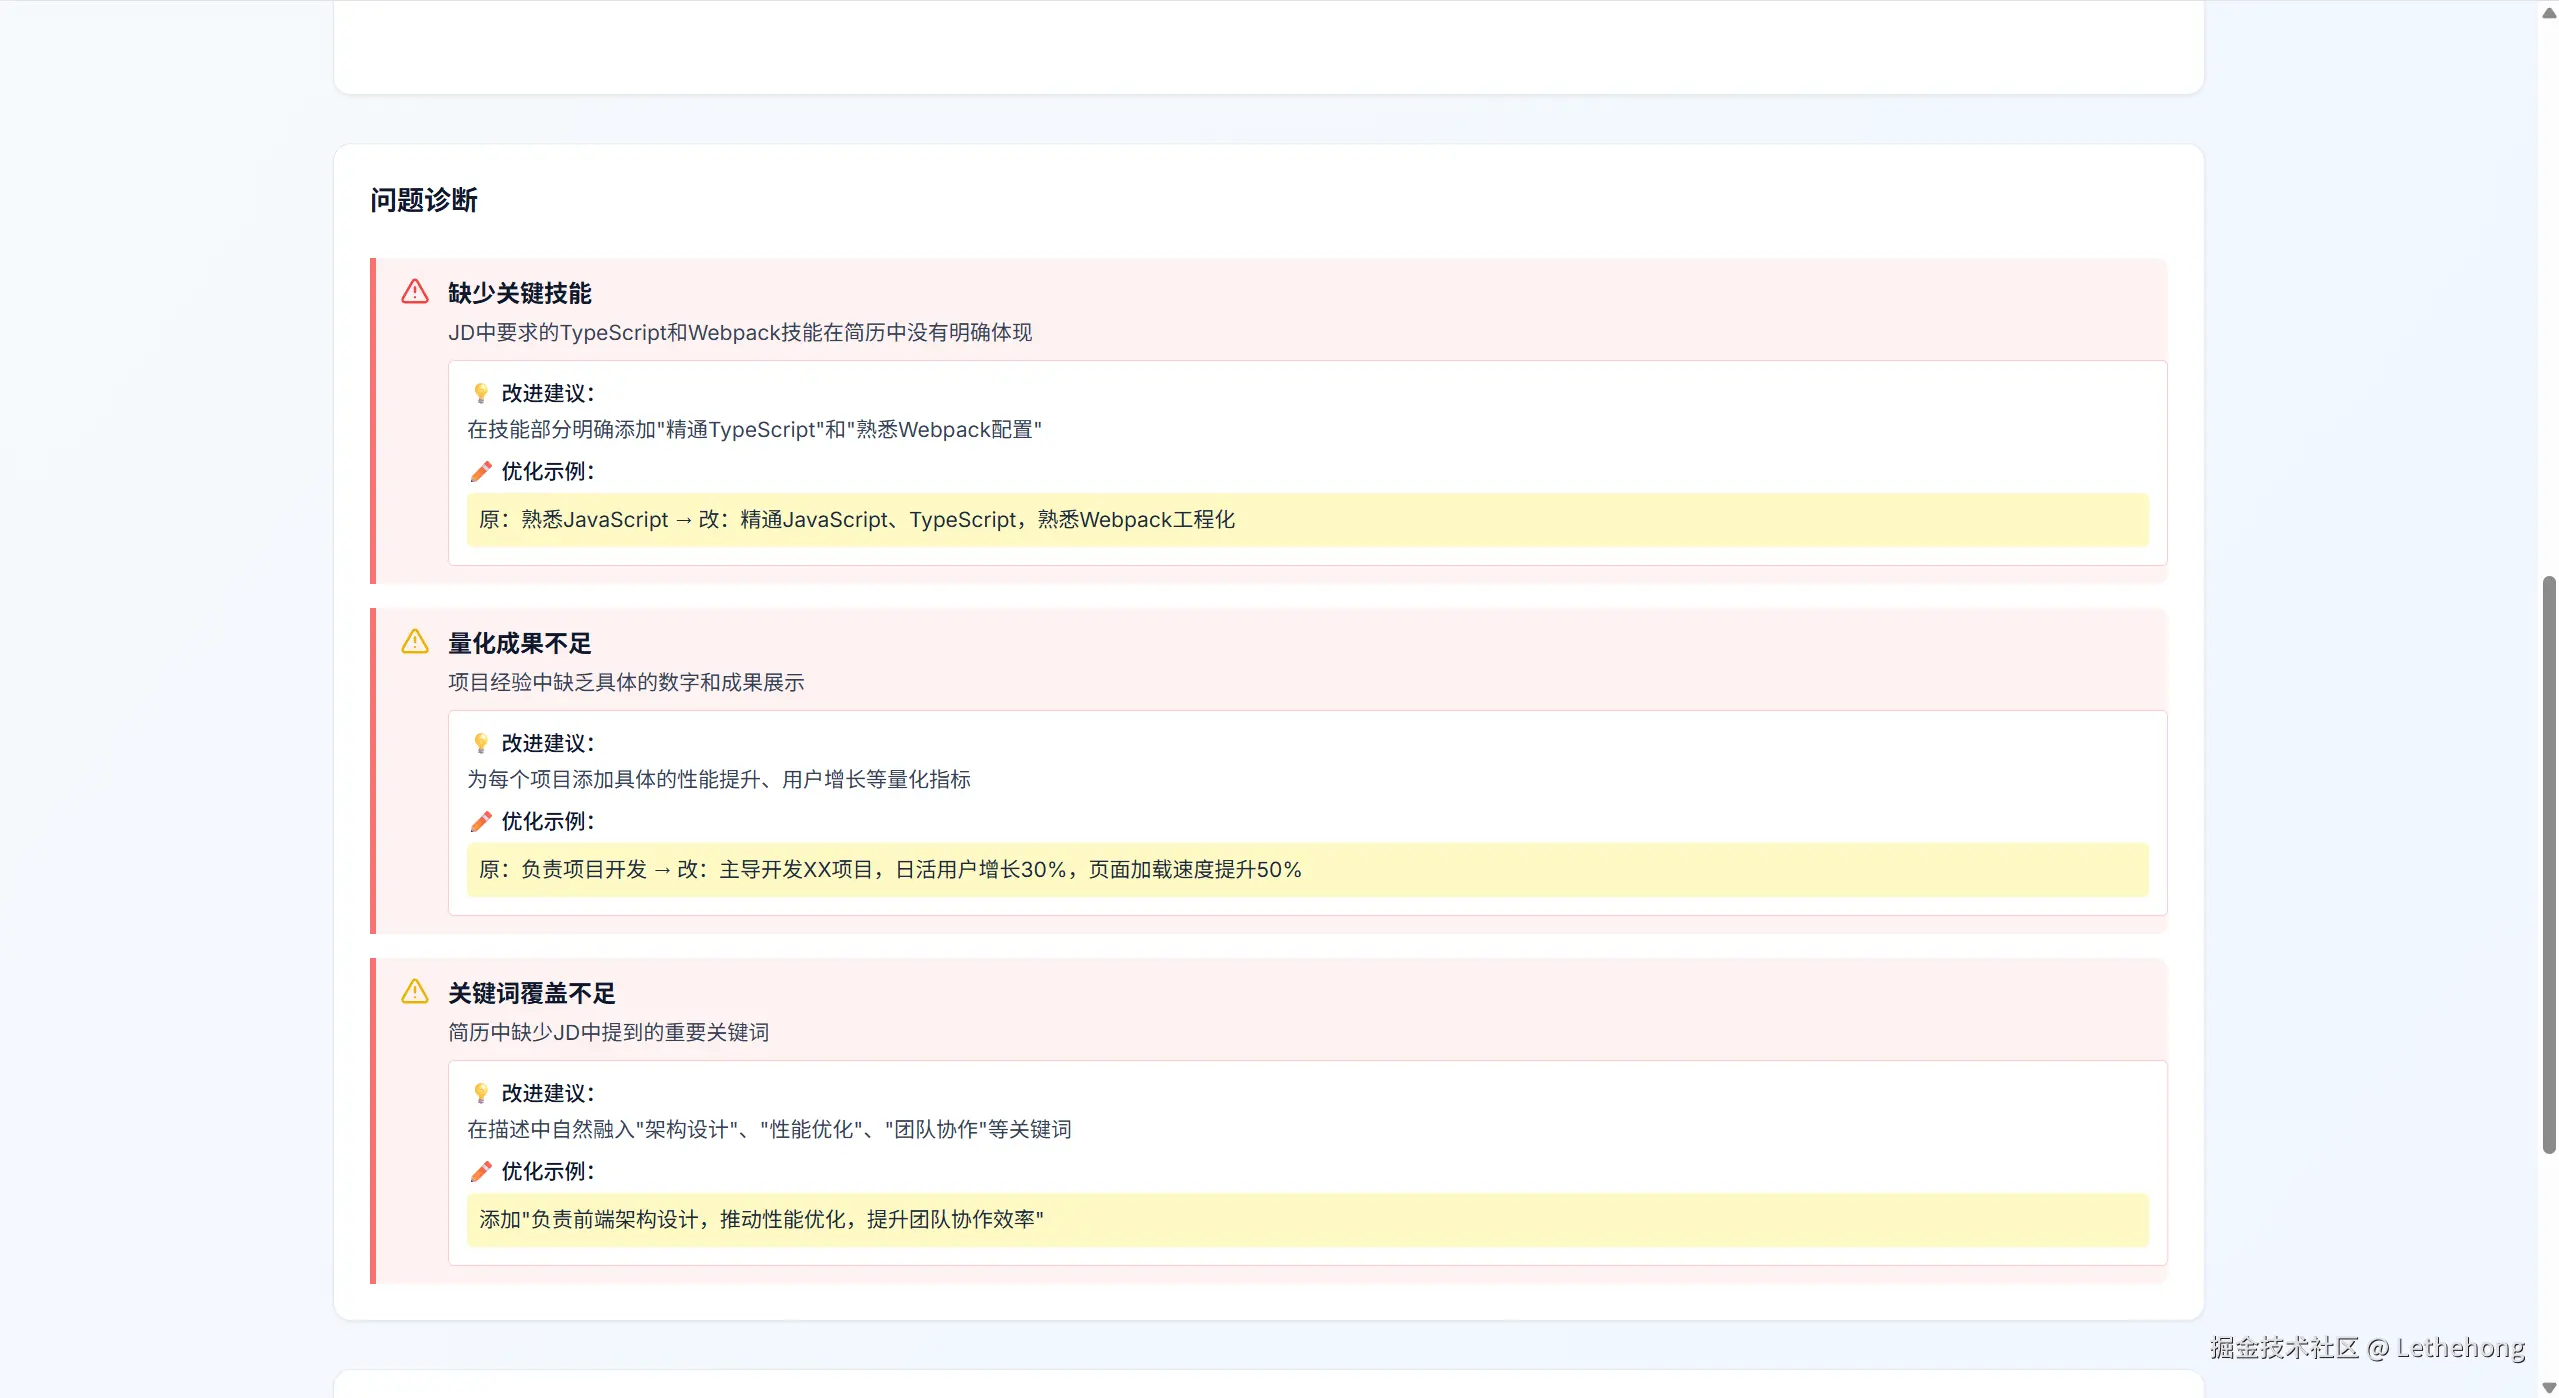Click lightbulb icon in 缺少关键技能 suggestion
Screen dimensions: 2559x1398
click(x=481, y=393)
